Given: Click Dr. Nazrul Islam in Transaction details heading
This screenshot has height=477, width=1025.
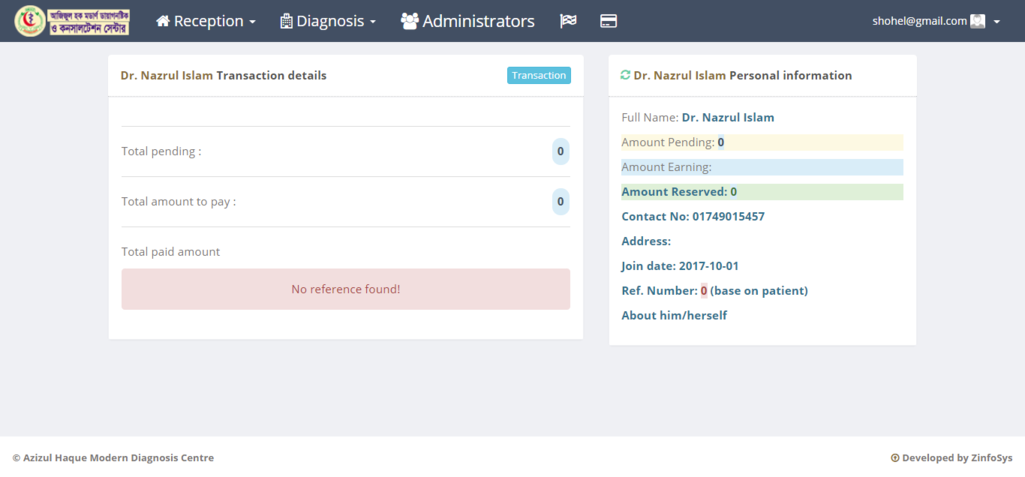Looking at the screenshot, I should (x=166, y=75).
